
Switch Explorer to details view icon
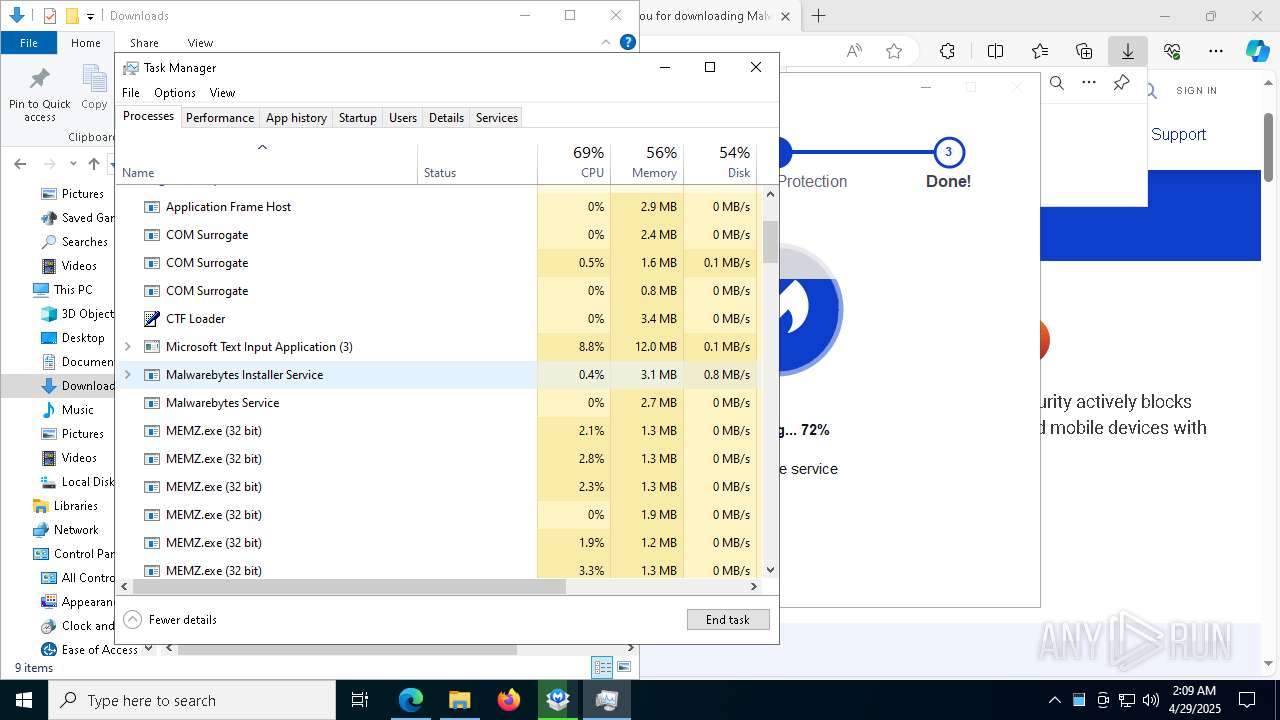(602, 667)
